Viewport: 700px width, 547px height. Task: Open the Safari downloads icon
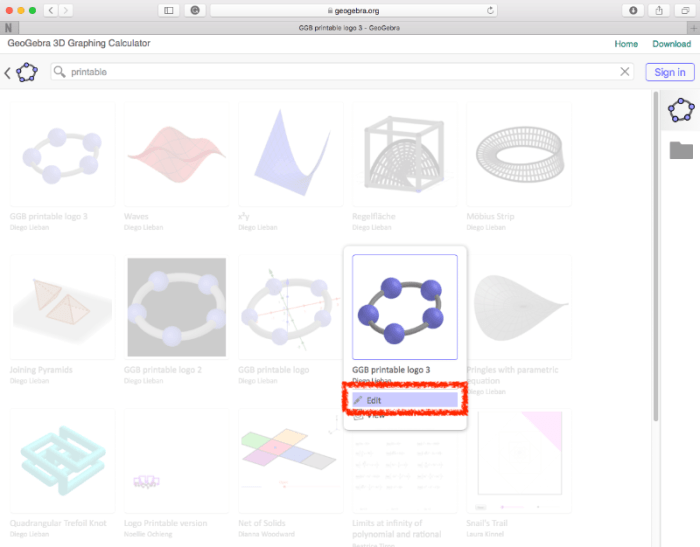(633, 10)
